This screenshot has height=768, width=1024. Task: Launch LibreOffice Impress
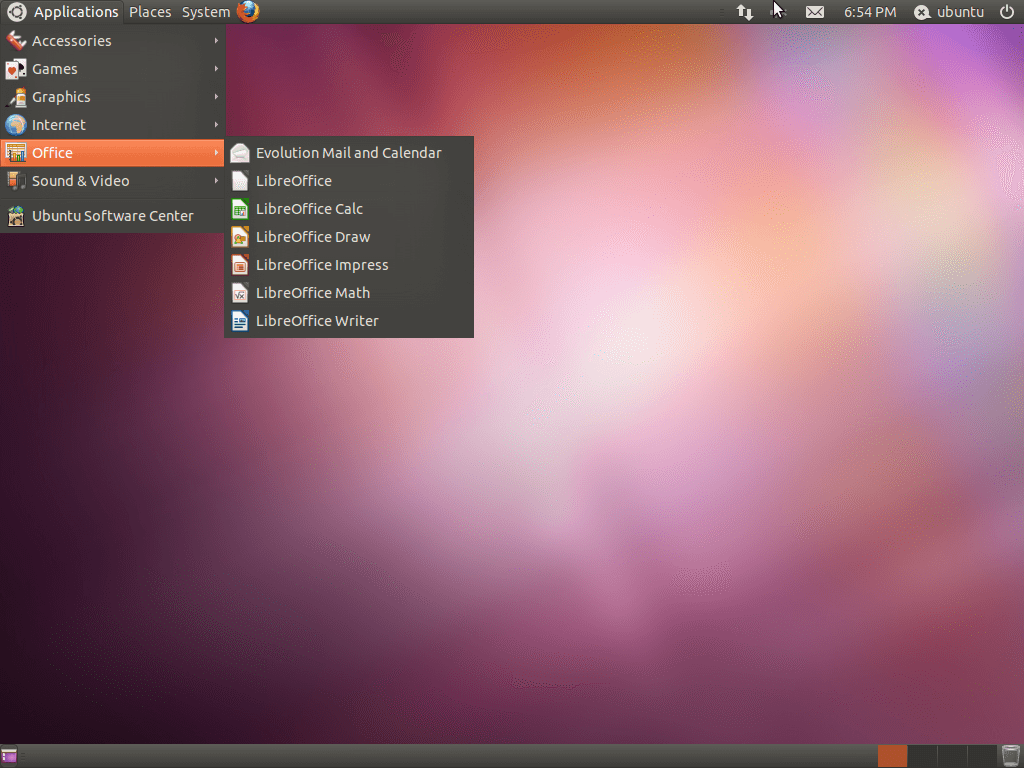point(349,265)
